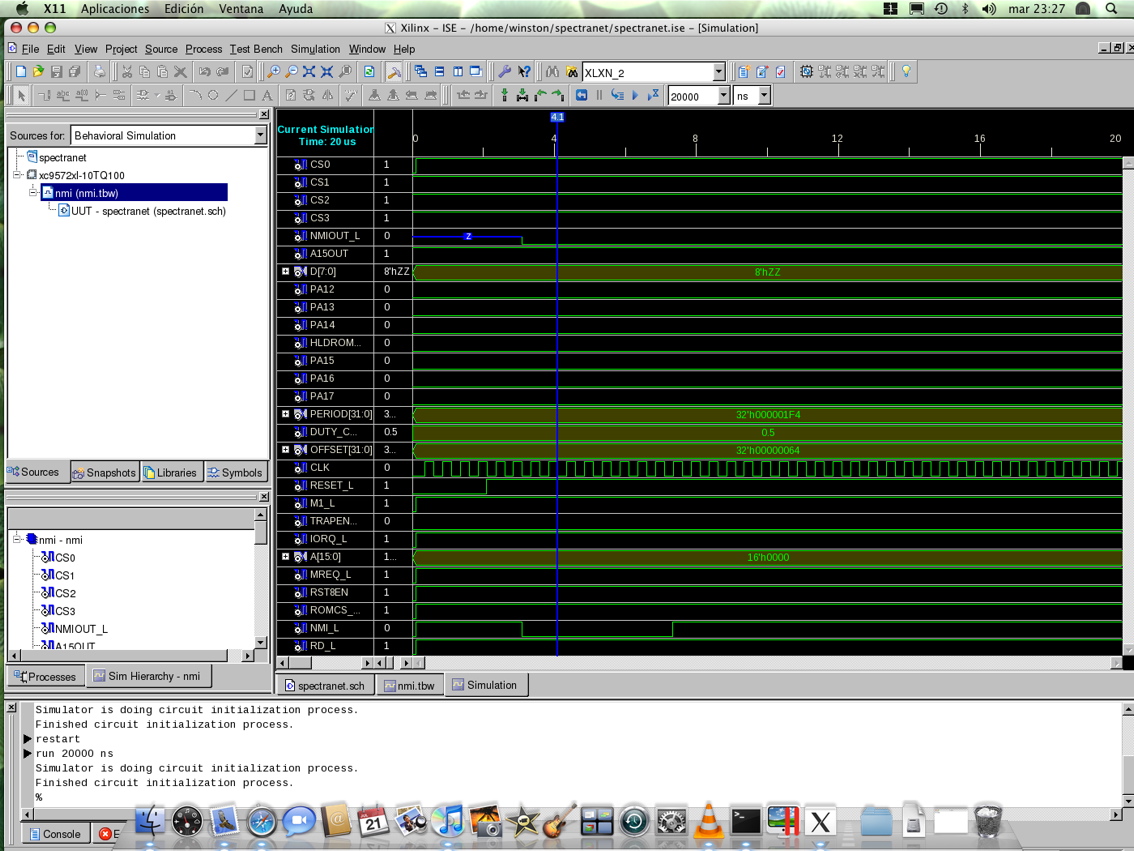Click the Spotlight magnifier in menu bar

click(x=1112, y=9)
